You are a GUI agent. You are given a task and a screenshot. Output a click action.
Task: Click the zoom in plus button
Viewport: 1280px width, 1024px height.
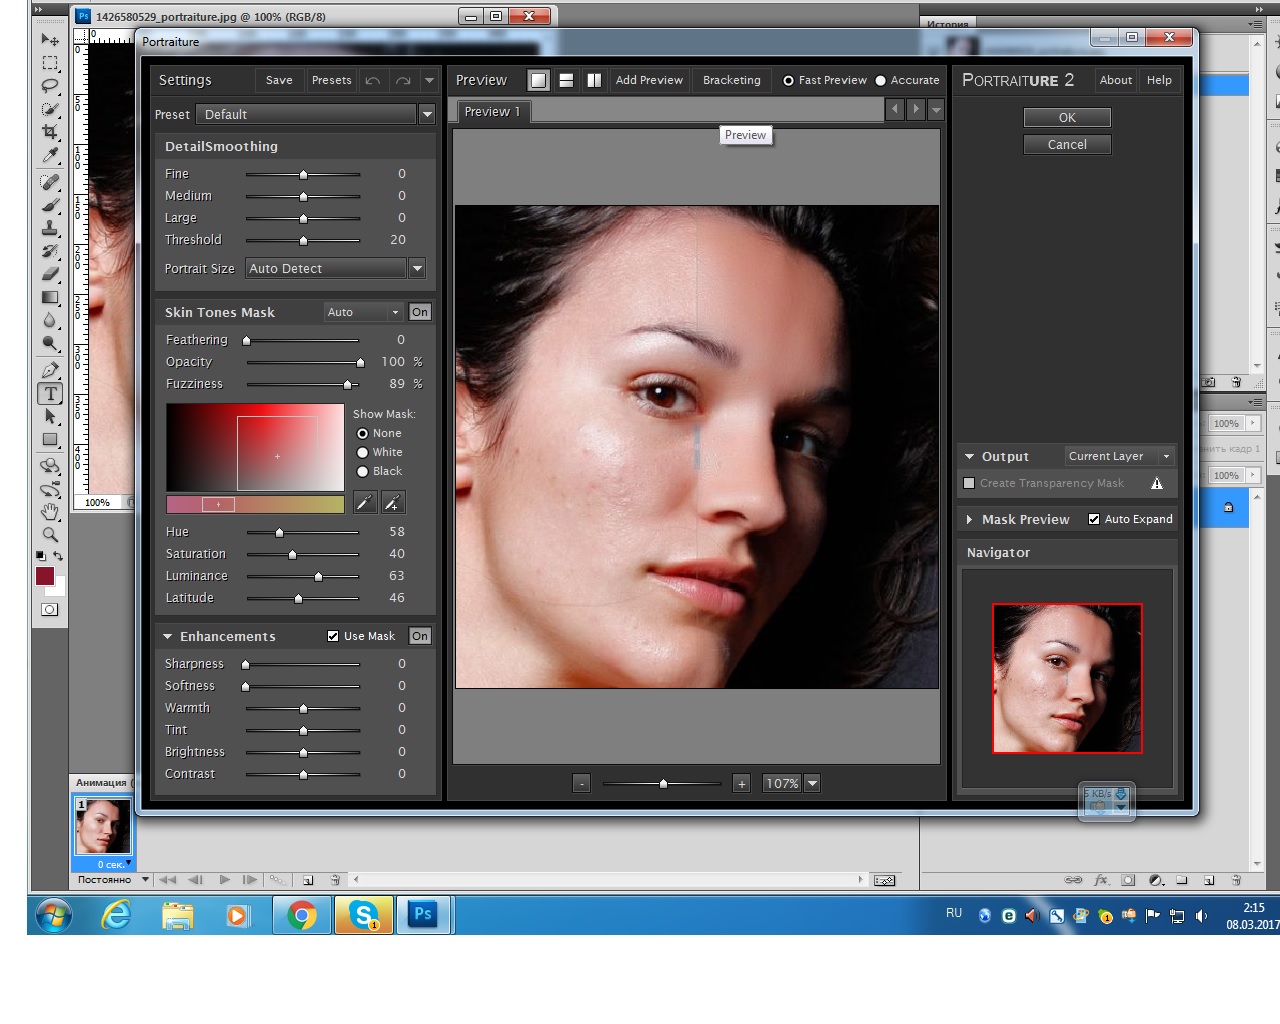741,783
